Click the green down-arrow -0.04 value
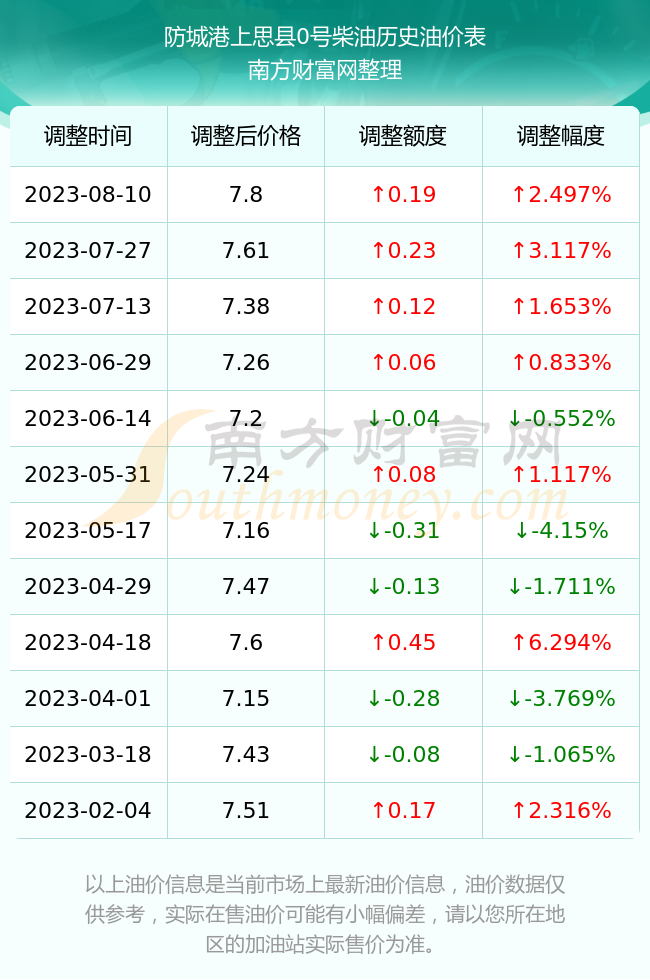This screenshot has width=650, height=980. tap(403, 418)
